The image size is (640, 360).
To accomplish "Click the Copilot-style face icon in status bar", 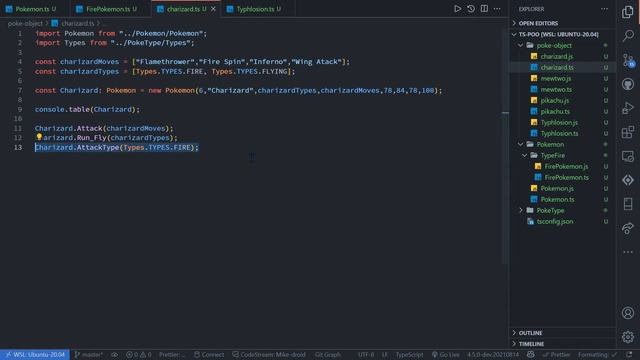I will (530, 355).
